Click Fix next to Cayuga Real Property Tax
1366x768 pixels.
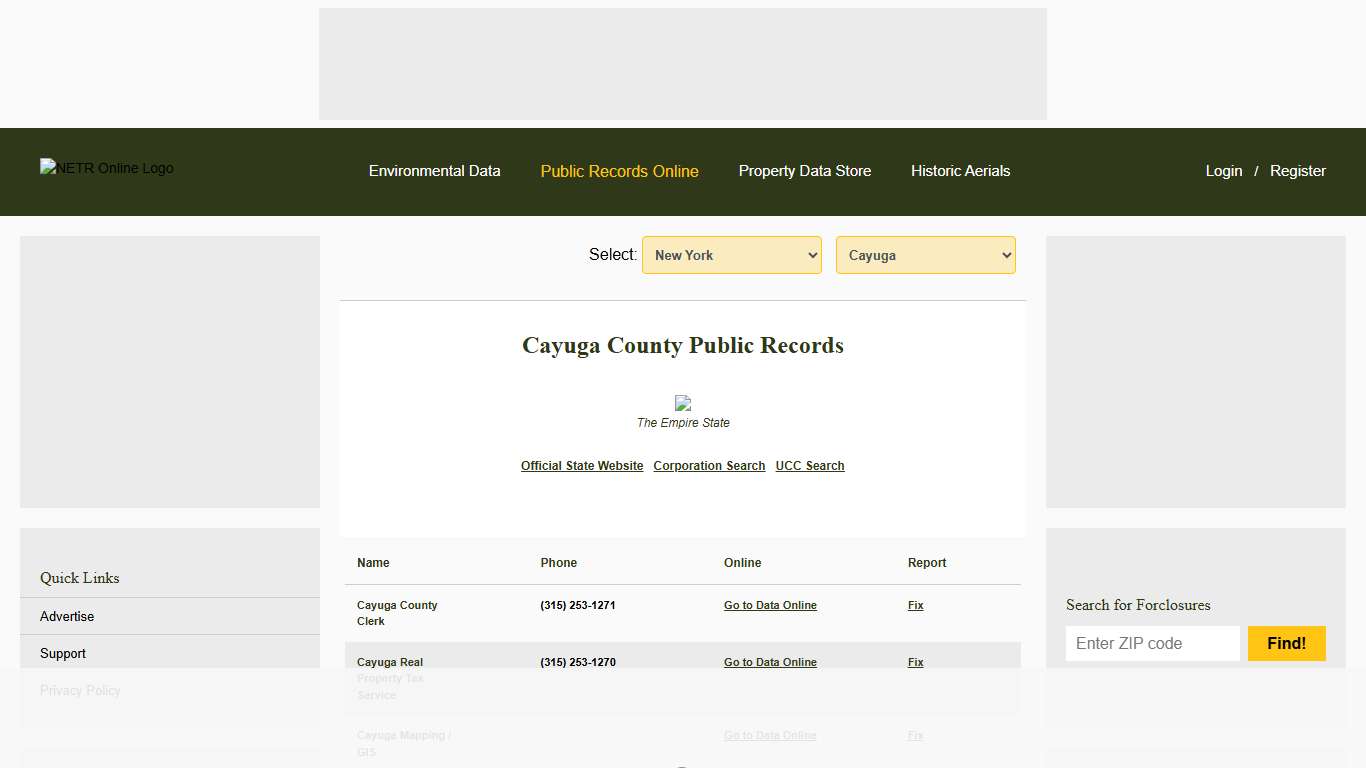pos(914,662)
